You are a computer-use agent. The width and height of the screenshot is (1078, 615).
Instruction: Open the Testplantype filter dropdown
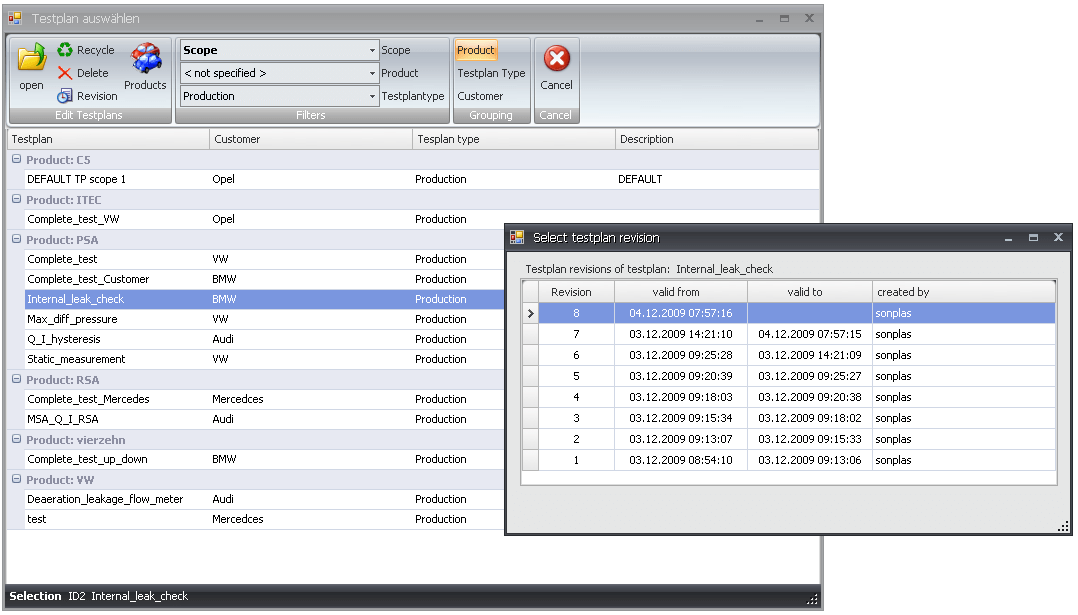(x=372, y=96)
